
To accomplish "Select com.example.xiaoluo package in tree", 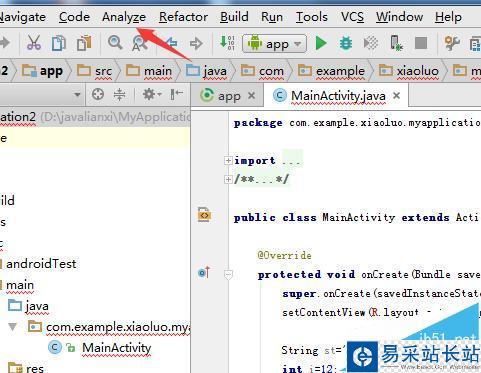I will pos(109,327).
